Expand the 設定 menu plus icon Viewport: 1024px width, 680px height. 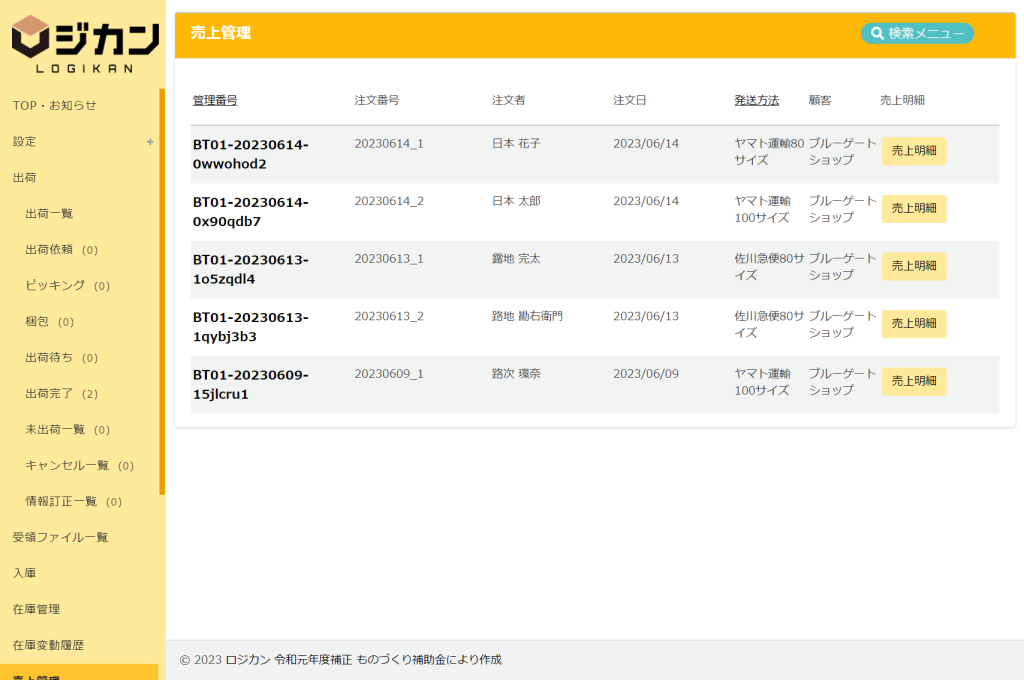(150, 142)
